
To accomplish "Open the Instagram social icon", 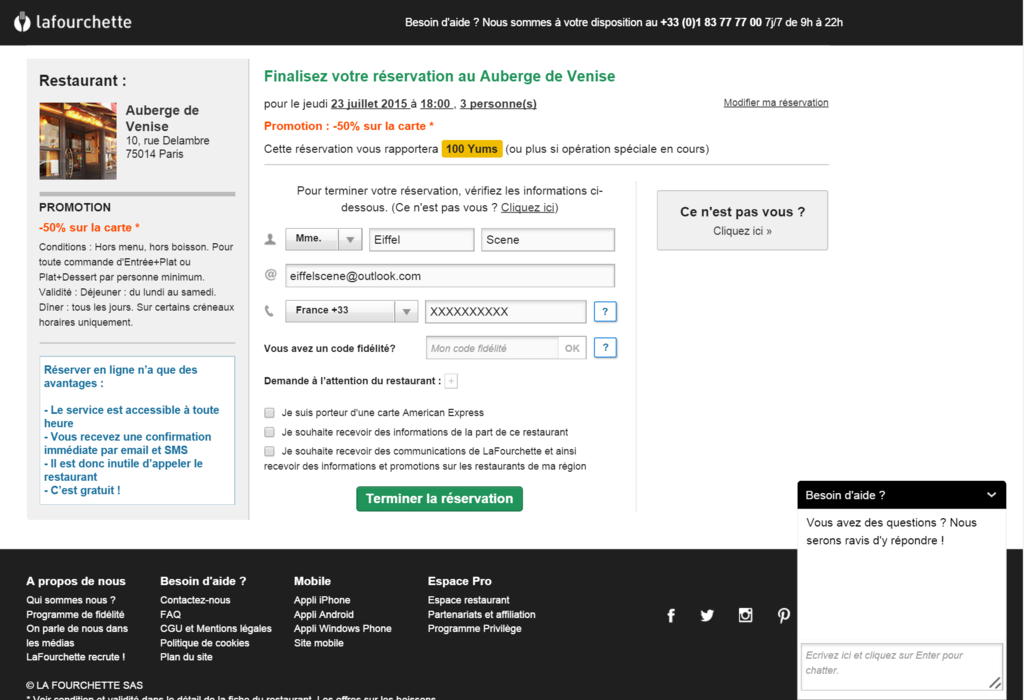I will 745,615.
